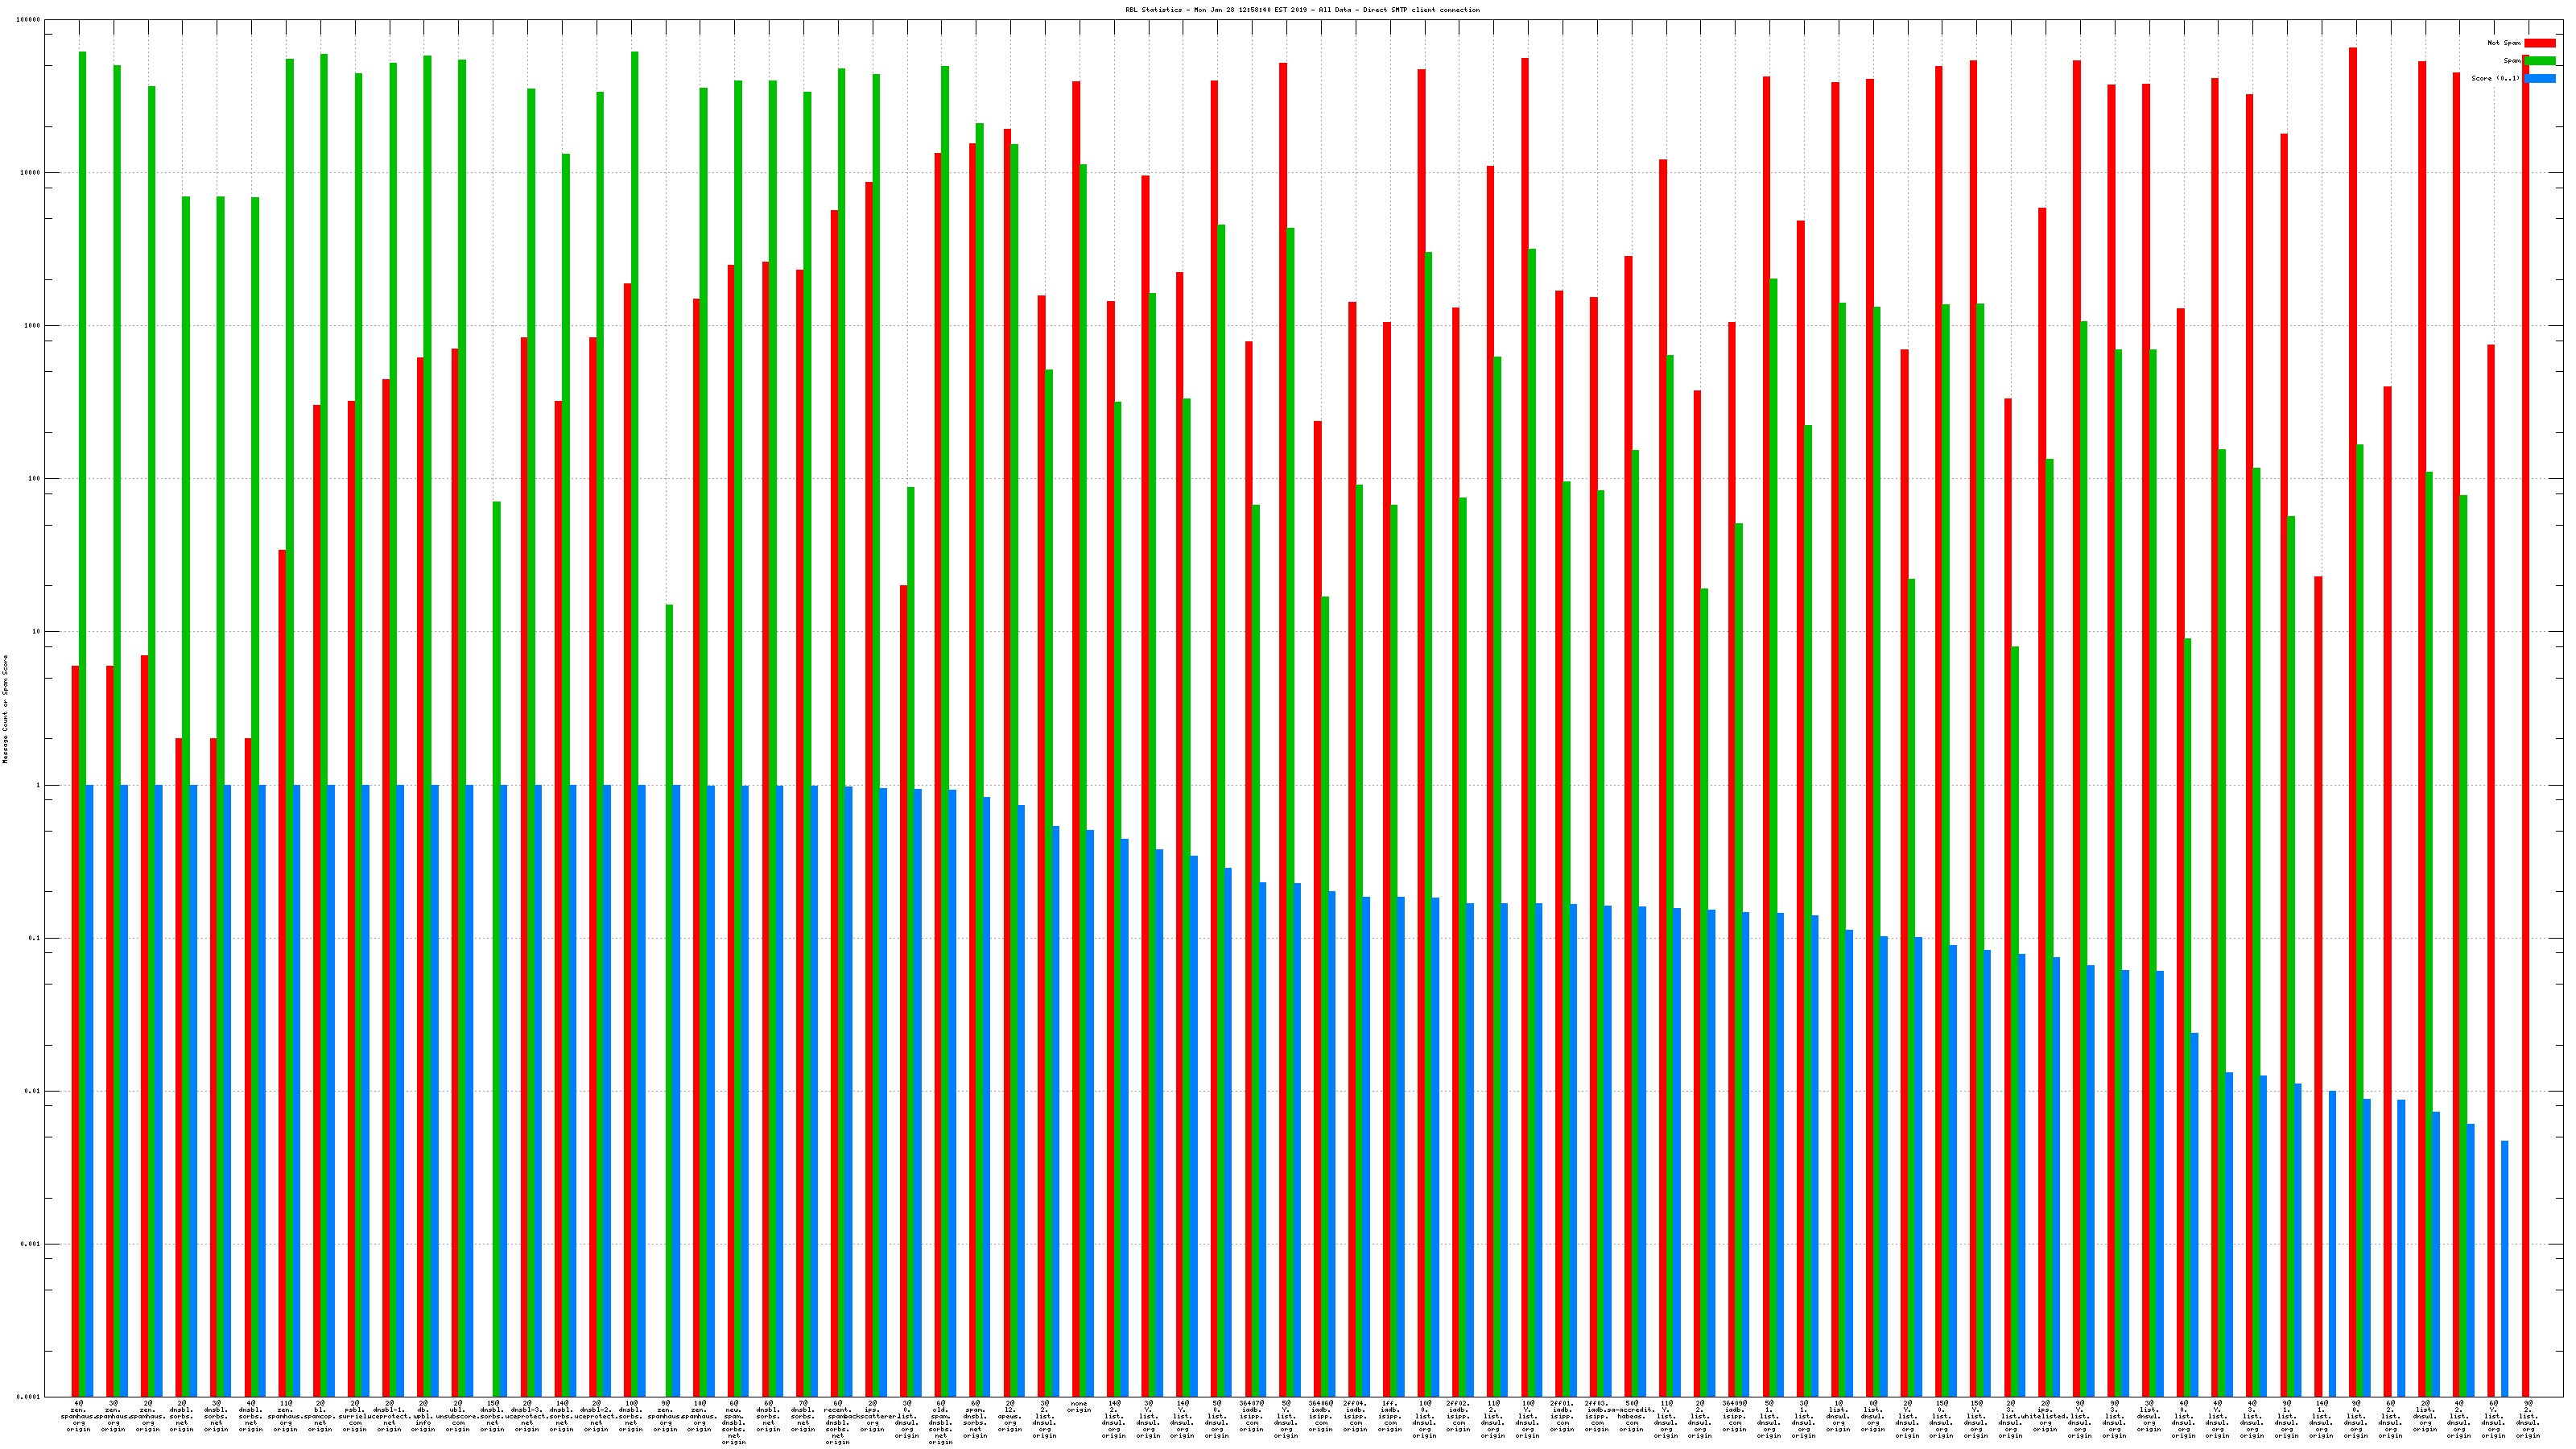This screenshot has width=2576, height=1449.
Task: Click the bl.spamcop.net x-axis label
Action: [321, 1416]
